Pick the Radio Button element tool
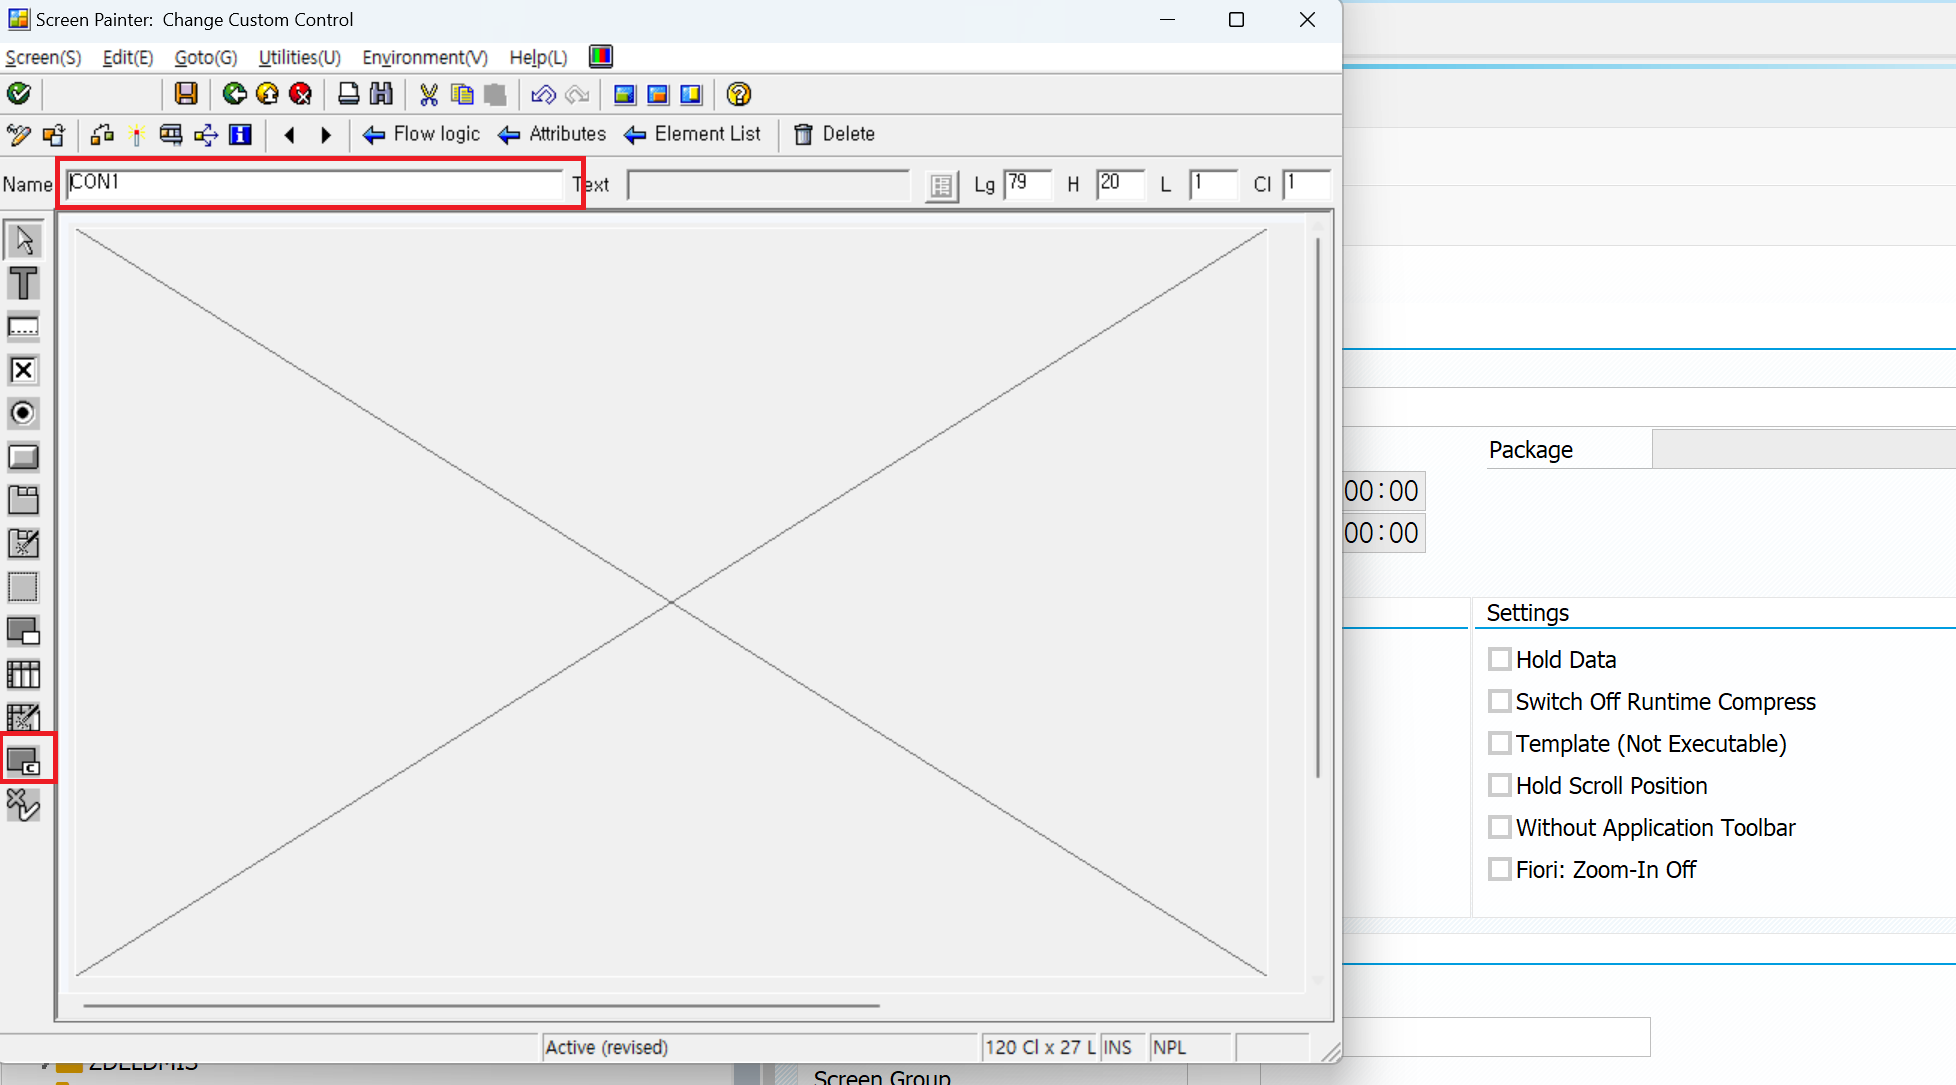Screen dimensions: 1956x1085 pos(23,413)
